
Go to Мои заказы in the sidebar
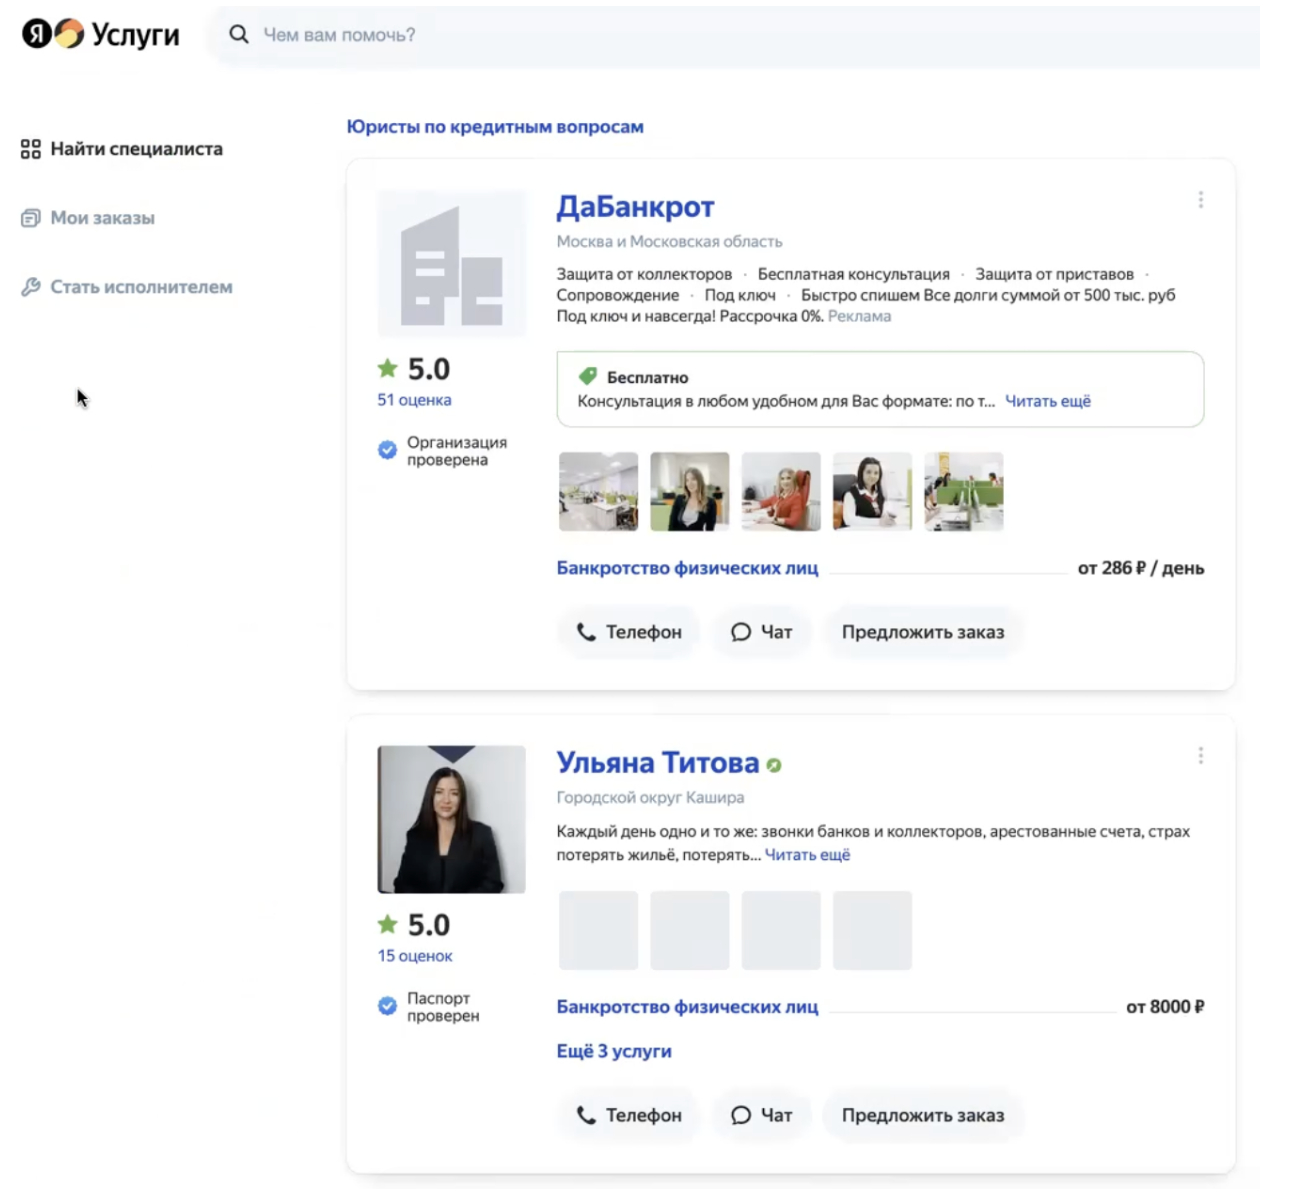point(102,218)
